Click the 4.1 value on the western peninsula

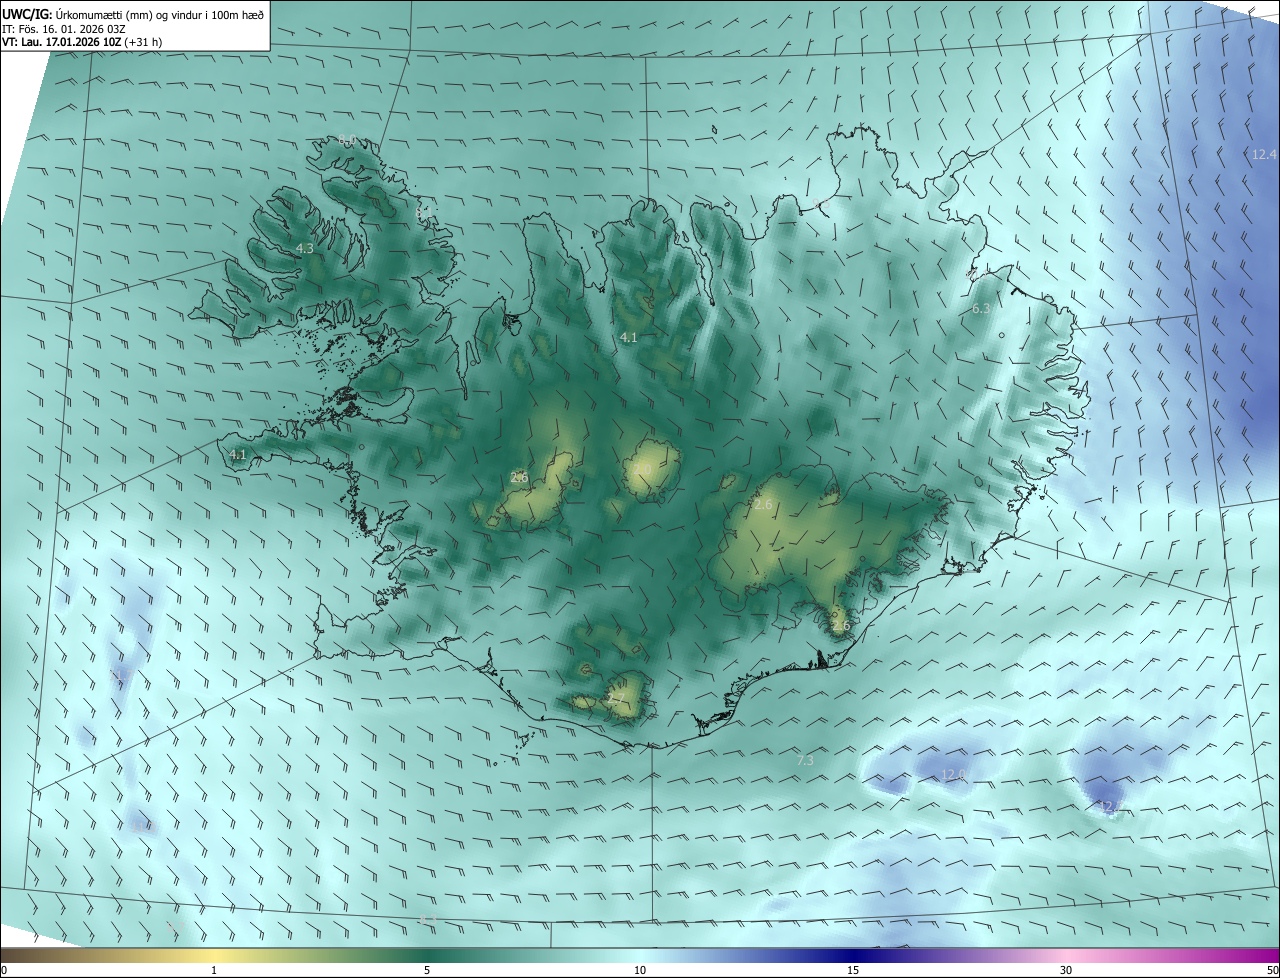pyautogui.click(x=238, y=454)
